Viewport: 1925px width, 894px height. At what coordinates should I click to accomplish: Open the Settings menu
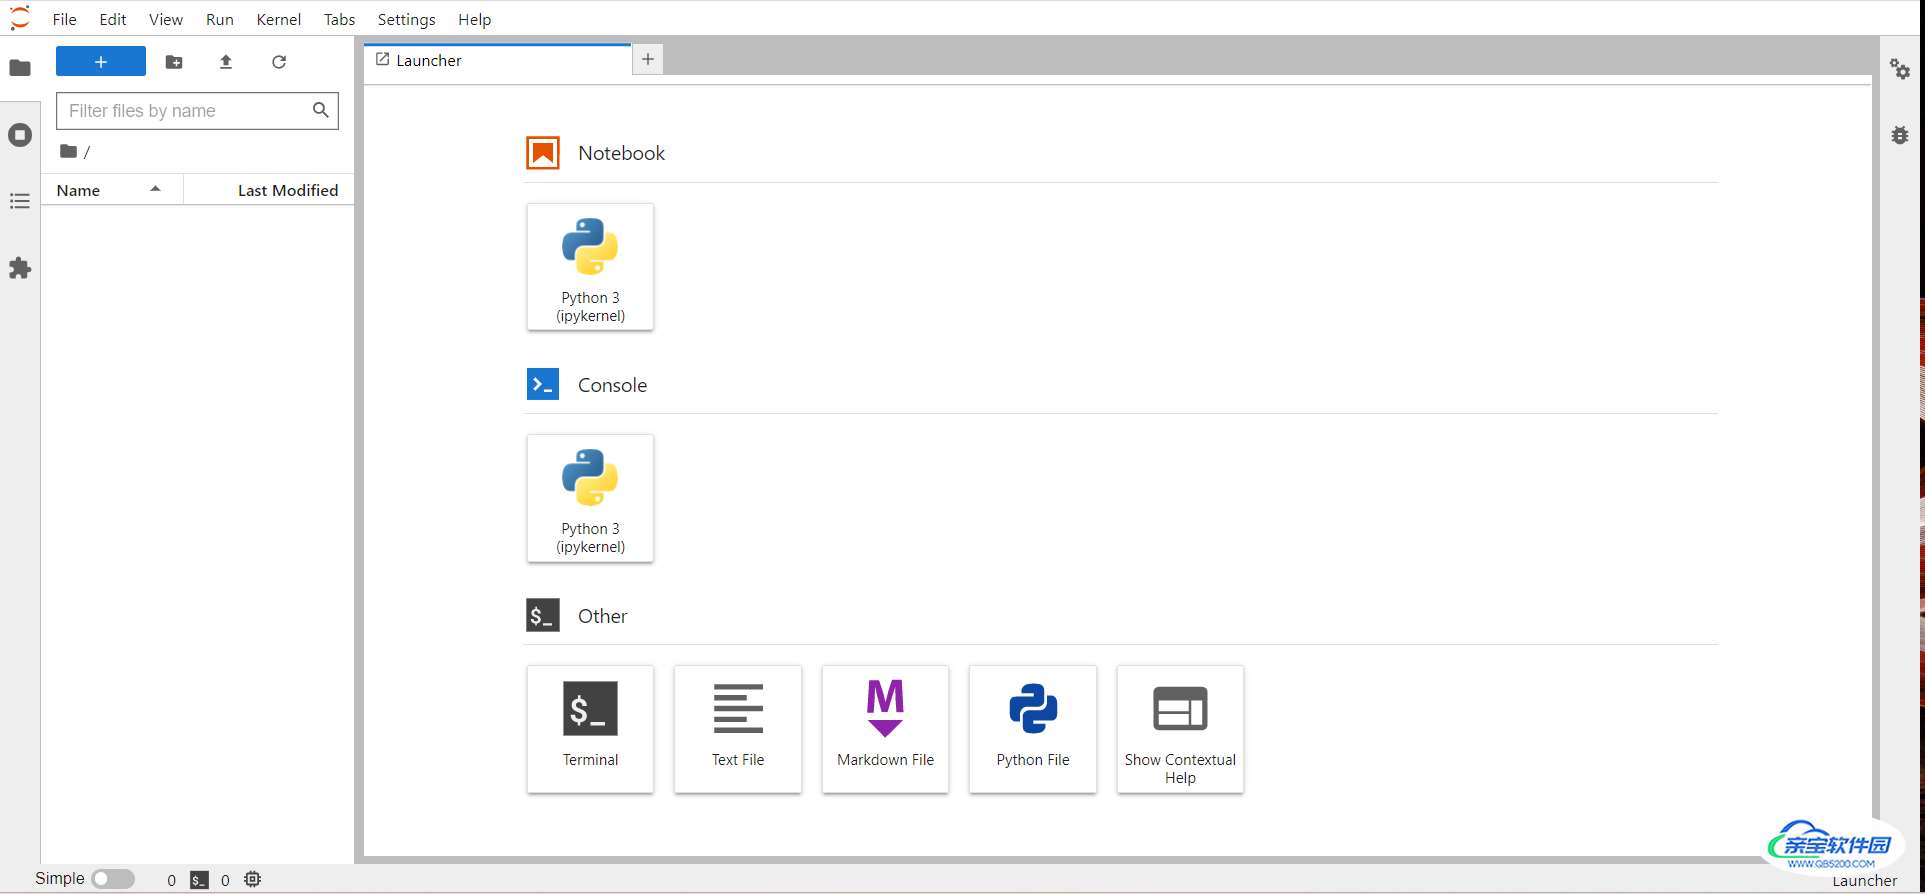click(407, 19)
